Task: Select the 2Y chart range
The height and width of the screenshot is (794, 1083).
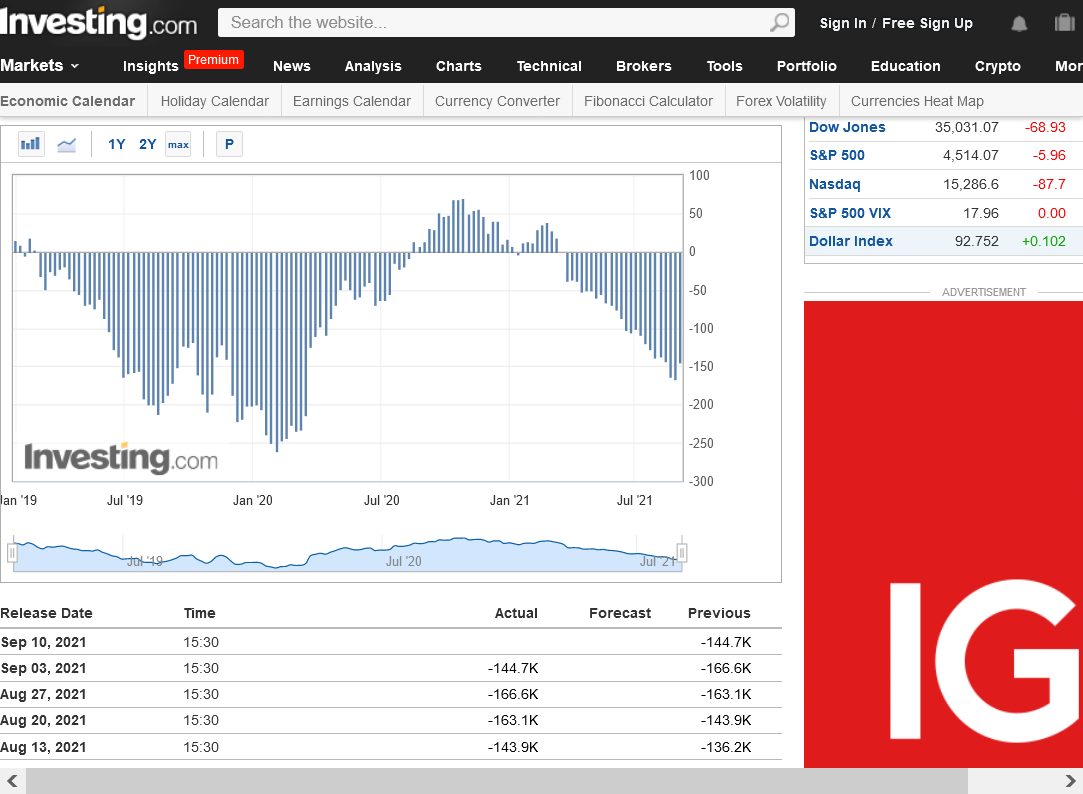Action: click(x=148, y=144)
